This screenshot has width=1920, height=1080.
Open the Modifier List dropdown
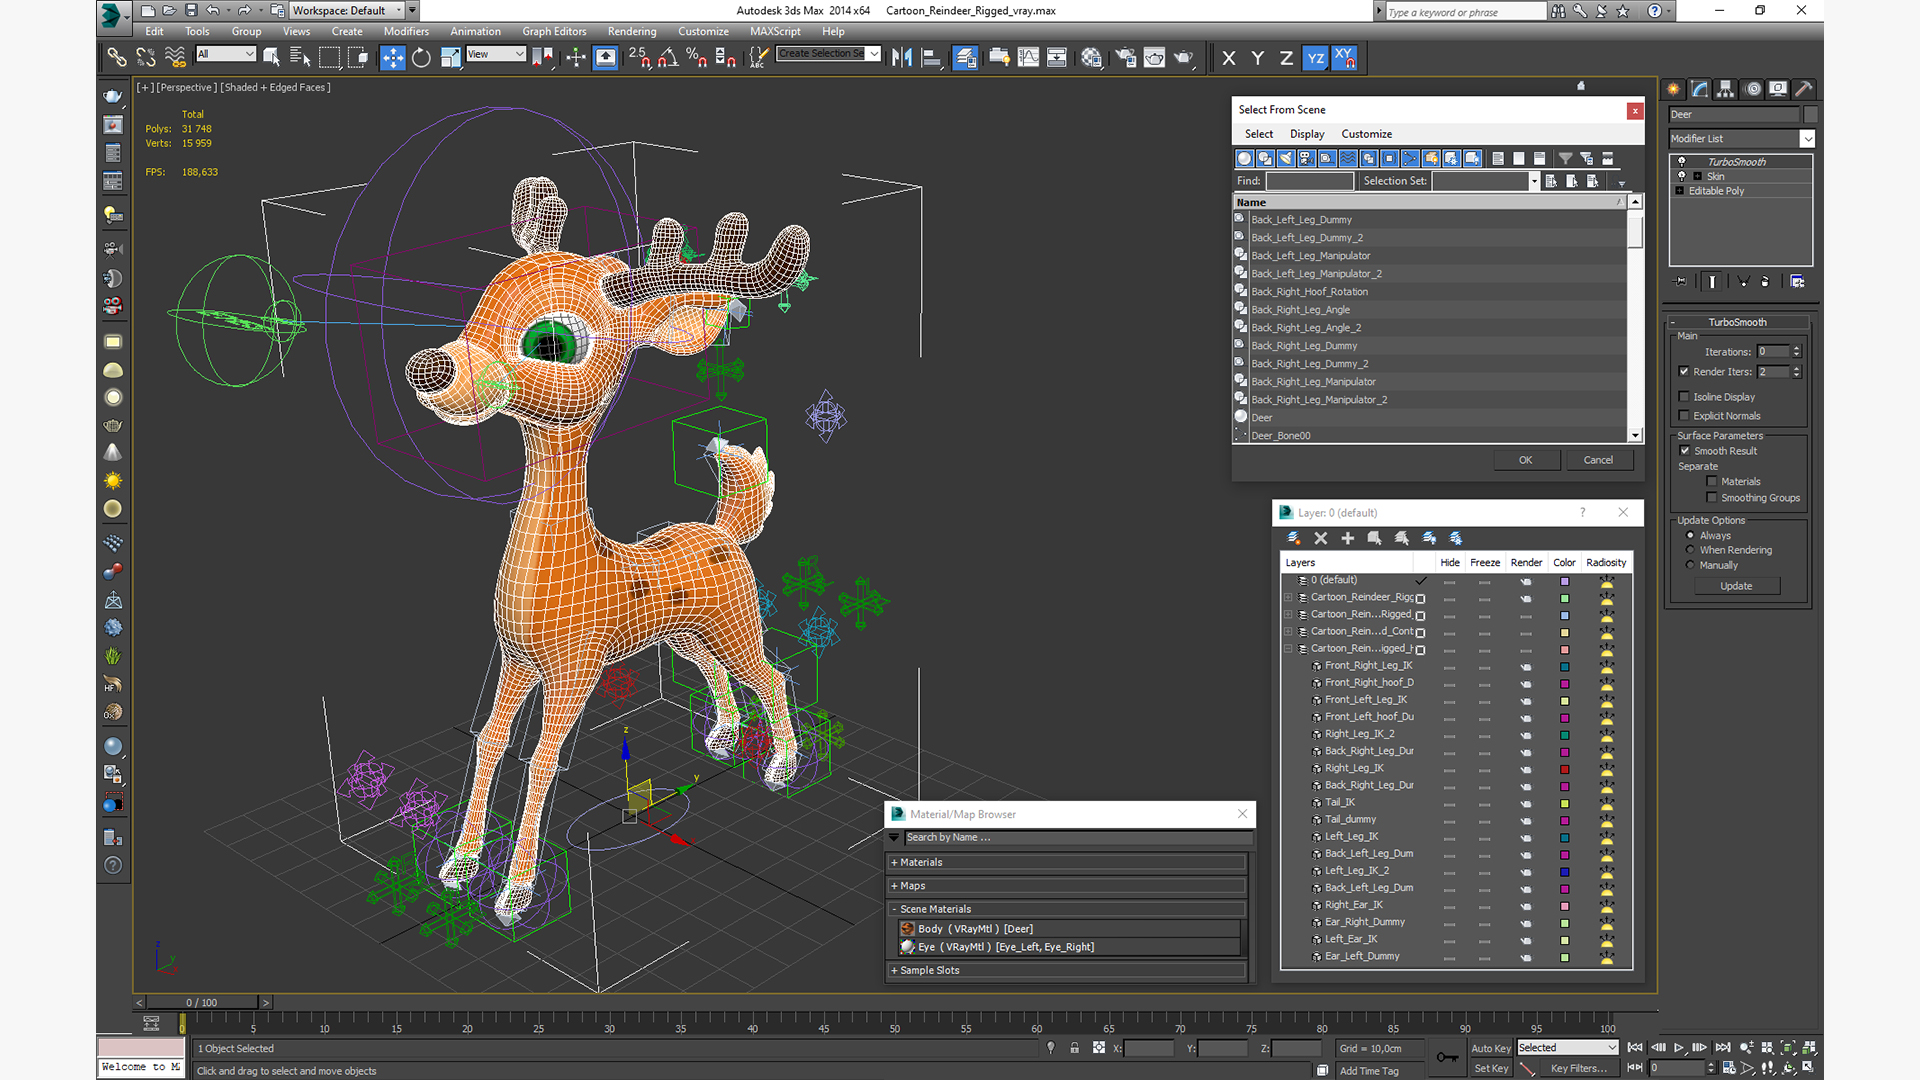point(1807,139)
